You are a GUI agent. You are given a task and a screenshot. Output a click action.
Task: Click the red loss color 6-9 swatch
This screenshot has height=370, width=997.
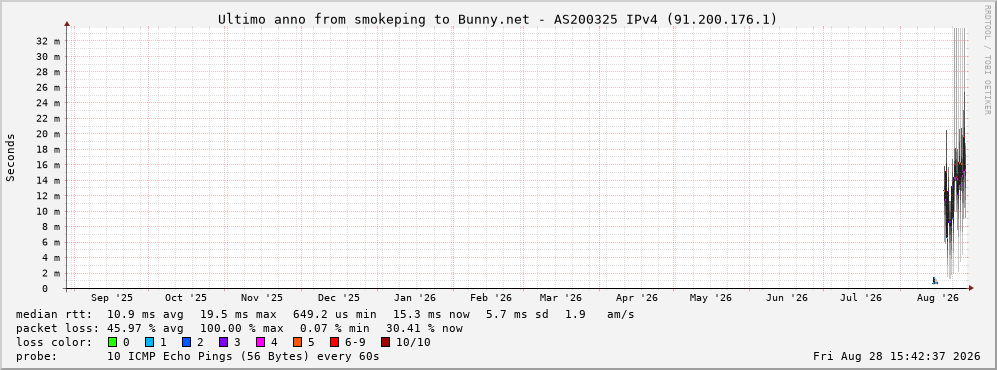point(334,342)
